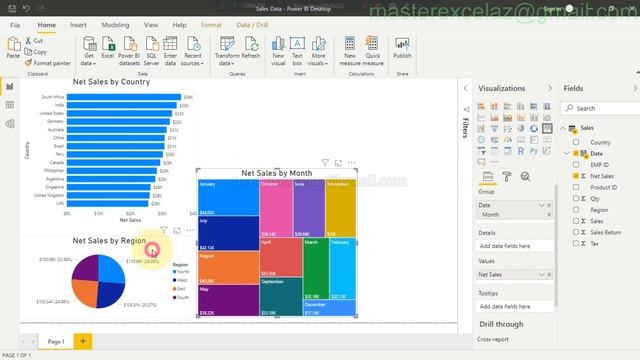Click the Format painter button

point(47,63)
